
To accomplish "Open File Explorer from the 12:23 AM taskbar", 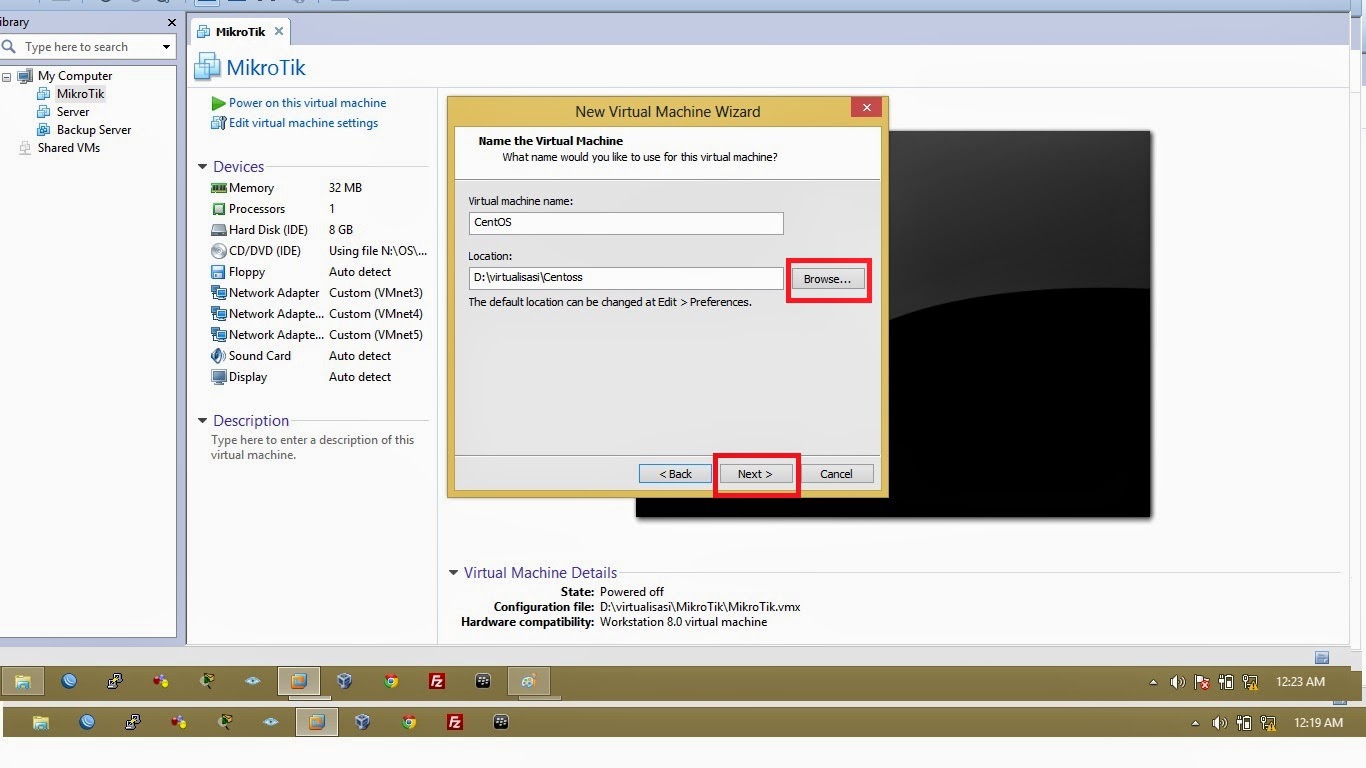I will click(x=22, y=682).
